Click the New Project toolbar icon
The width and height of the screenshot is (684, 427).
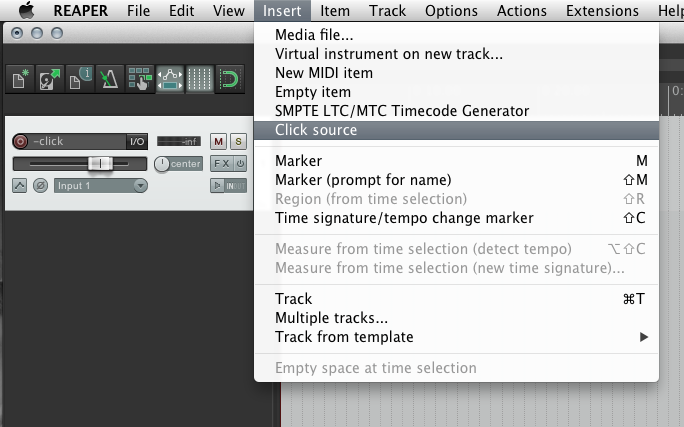click(x=20, y=79)
